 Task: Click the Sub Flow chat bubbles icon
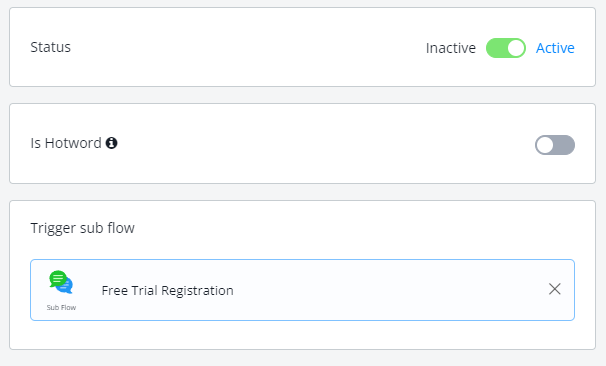click(x=61, y=282)
